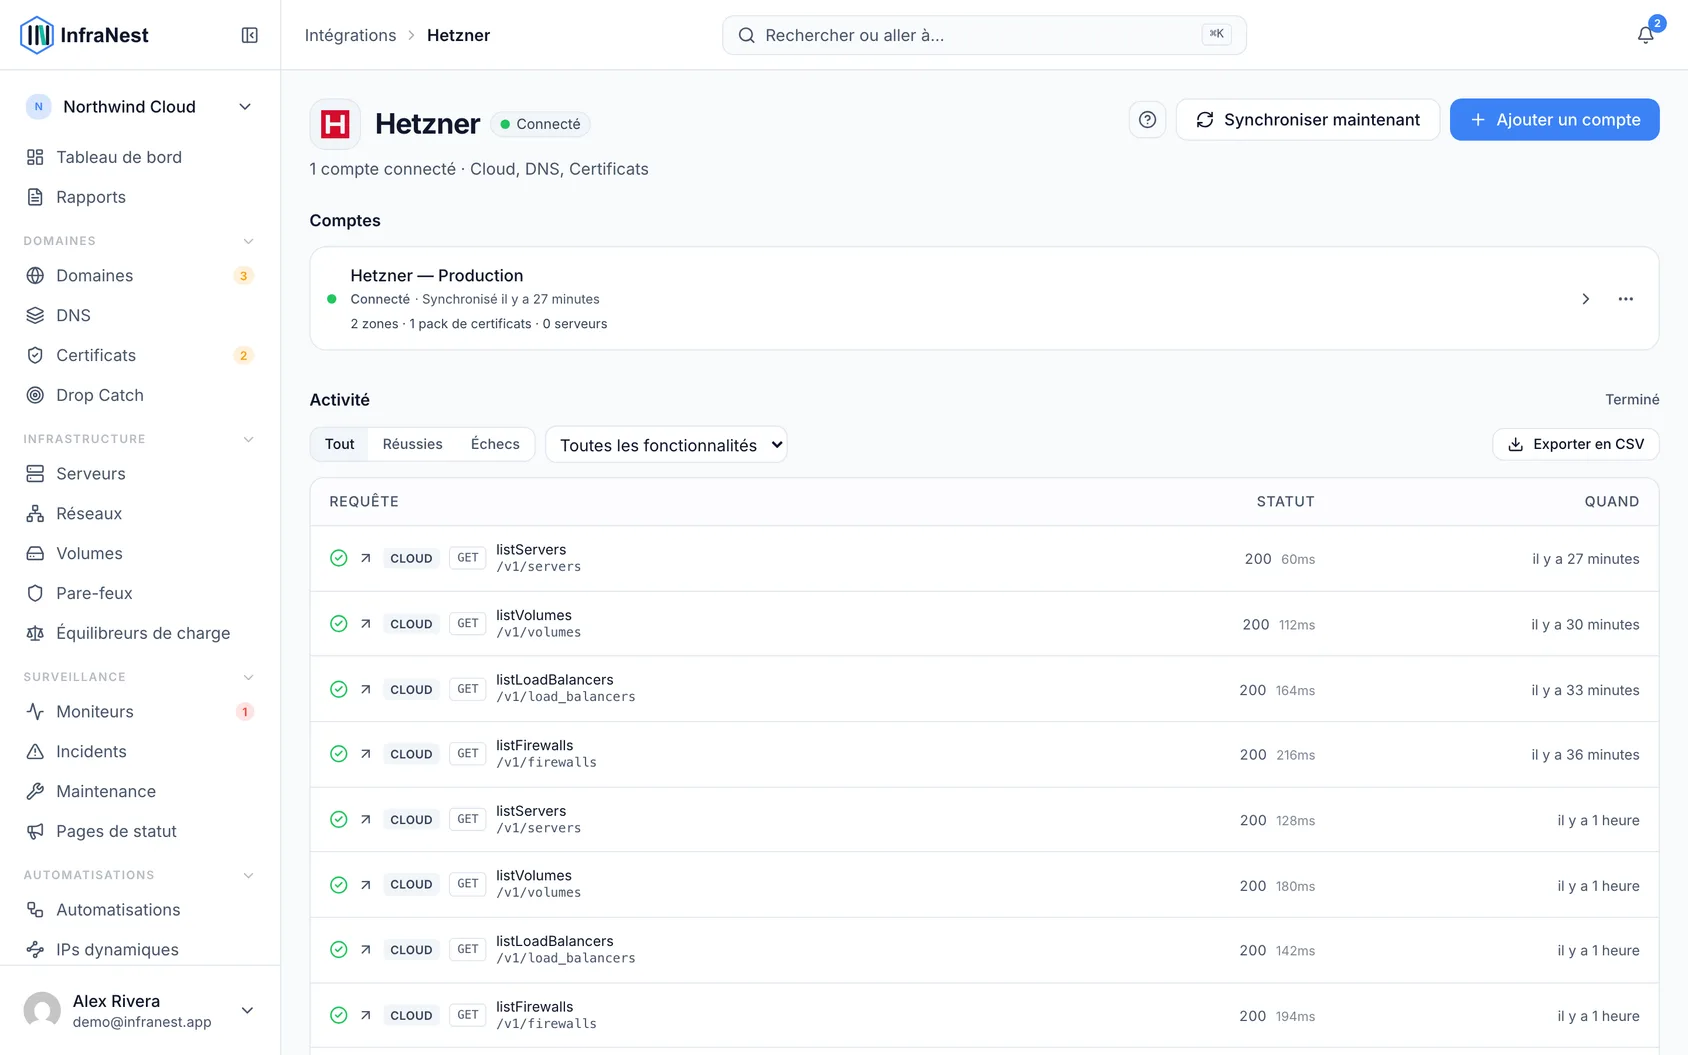Click the Certificats count badge 2
Screen dimensions: 1688x1055
243,355
